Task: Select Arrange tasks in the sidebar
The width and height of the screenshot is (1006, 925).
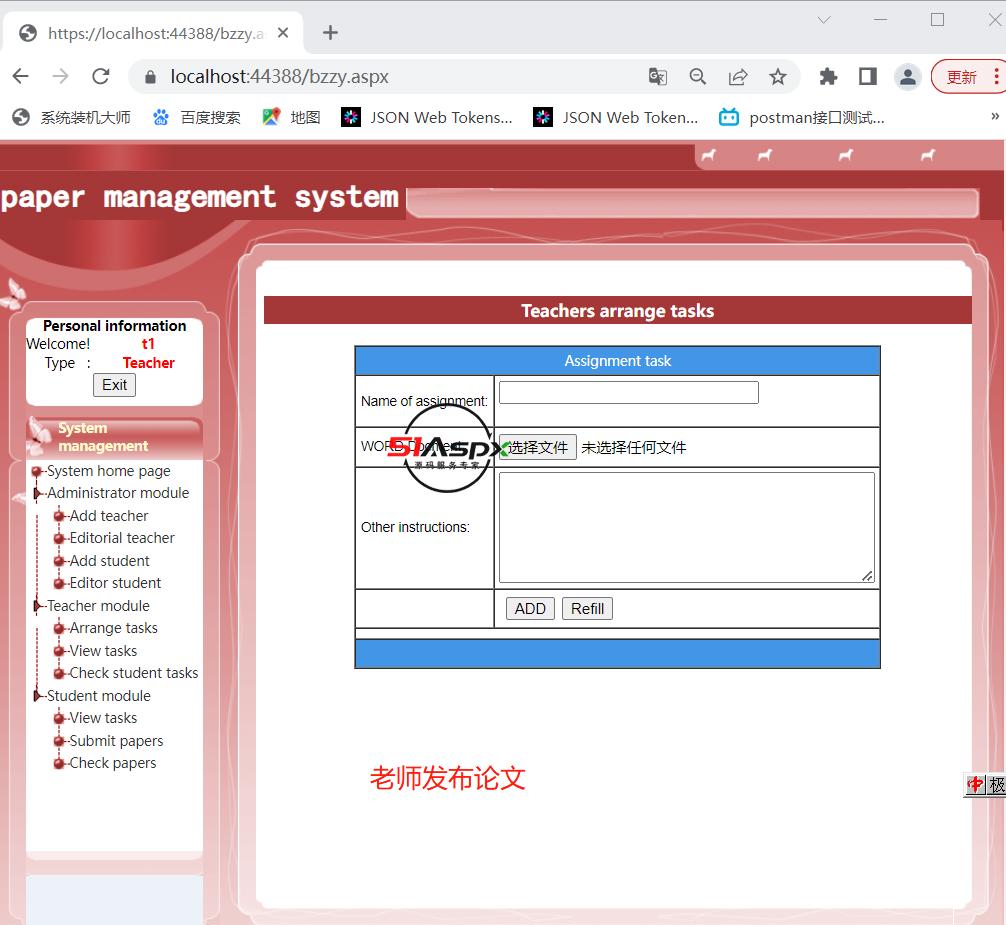Action: tap(112, 627)
